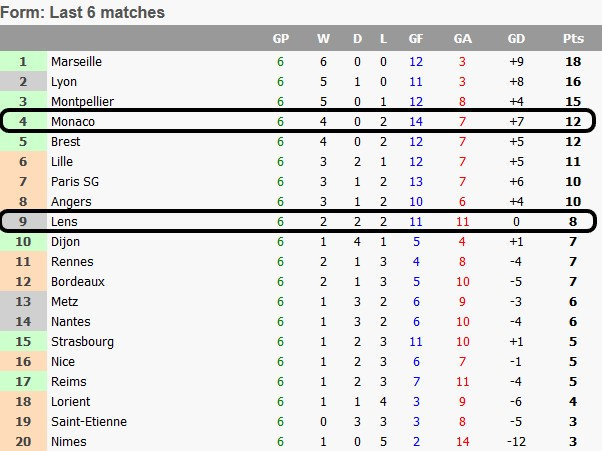Click the Strasbourg team name
This screenshot has height=451, width=602.
coord(81,342)
